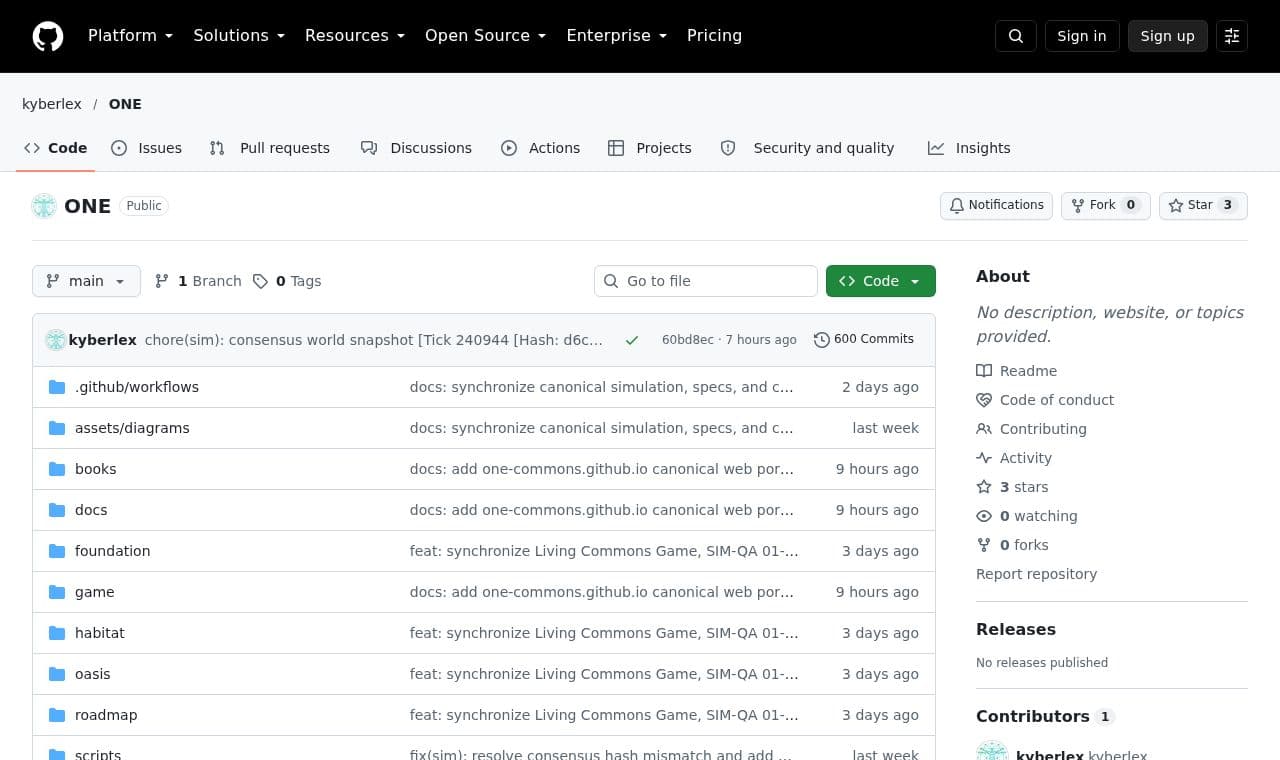Expand the Solutions menu

tap(239, 36)
